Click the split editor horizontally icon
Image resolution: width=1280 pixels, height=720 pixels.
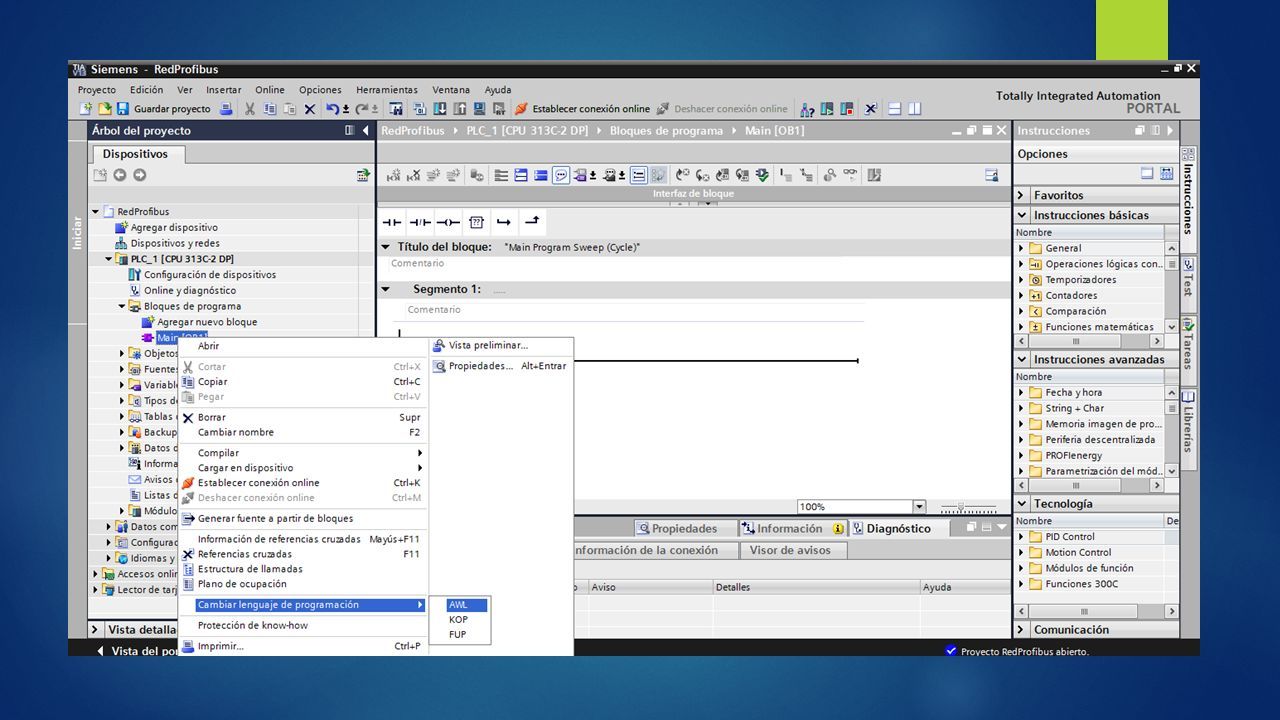click(895, 109)
